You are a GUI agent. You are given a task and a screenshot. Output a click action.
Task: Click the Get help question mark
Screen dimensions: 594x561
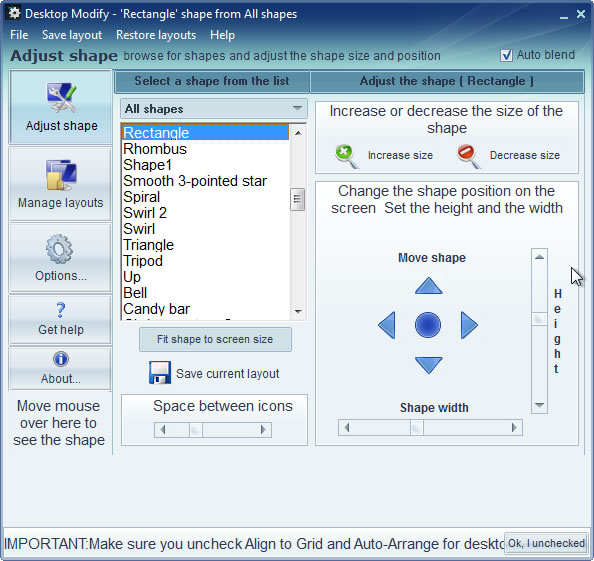click(61, 310)
